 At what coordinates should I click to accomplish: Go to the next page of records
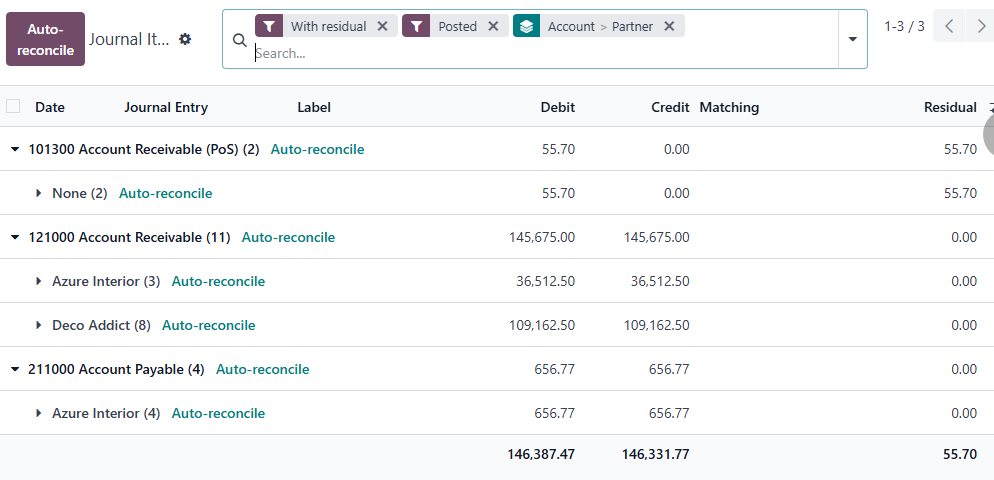coord(981,26)
